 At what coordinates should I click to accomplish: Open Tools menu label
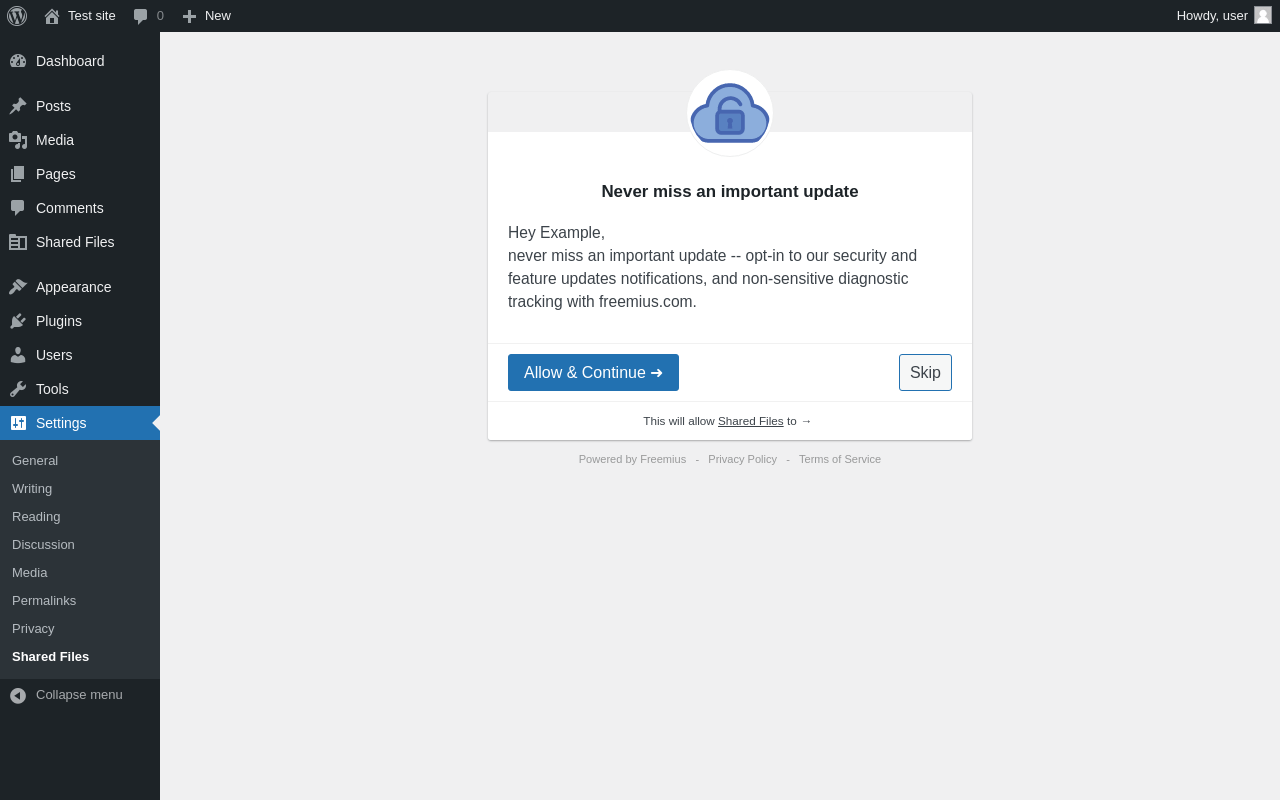[x=52, y=389]
